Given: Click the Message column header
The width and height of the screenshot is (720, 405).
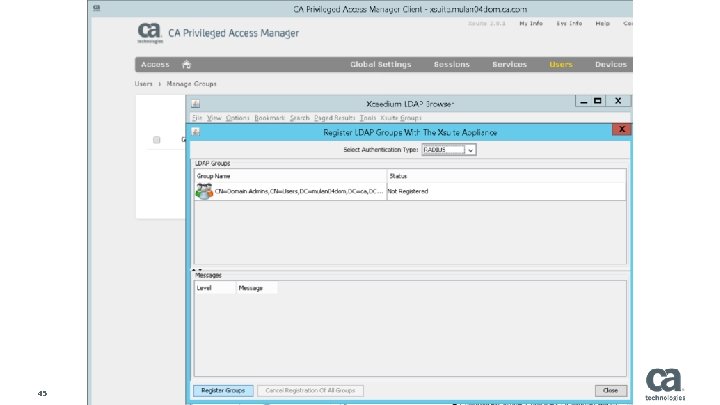Looking at the screenshot, I should (257, 288).
